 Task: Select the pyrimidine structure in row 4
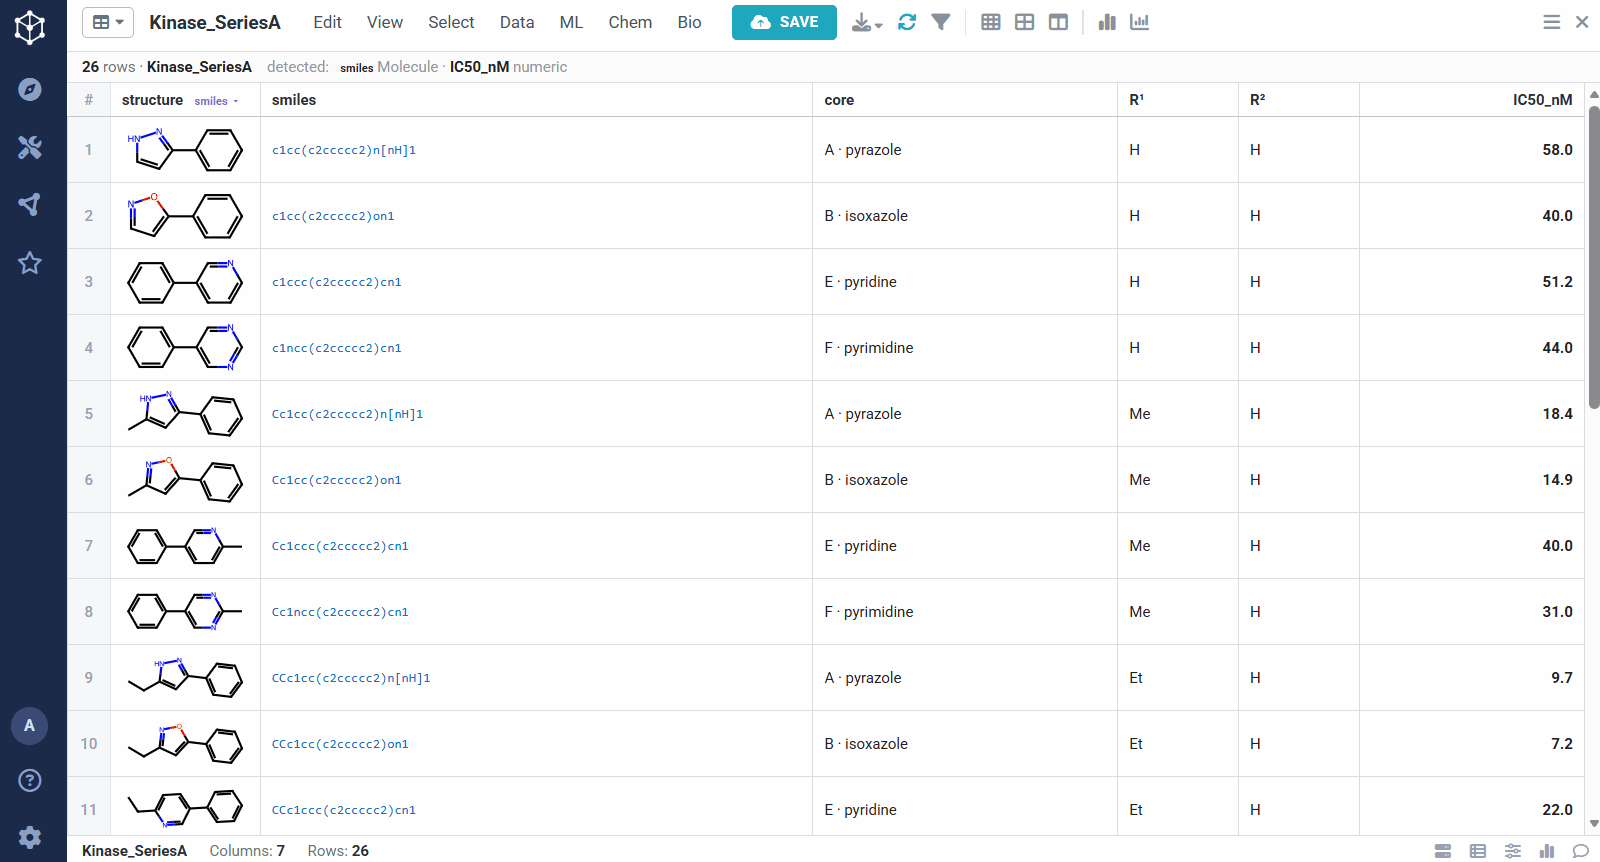point(185,348)
